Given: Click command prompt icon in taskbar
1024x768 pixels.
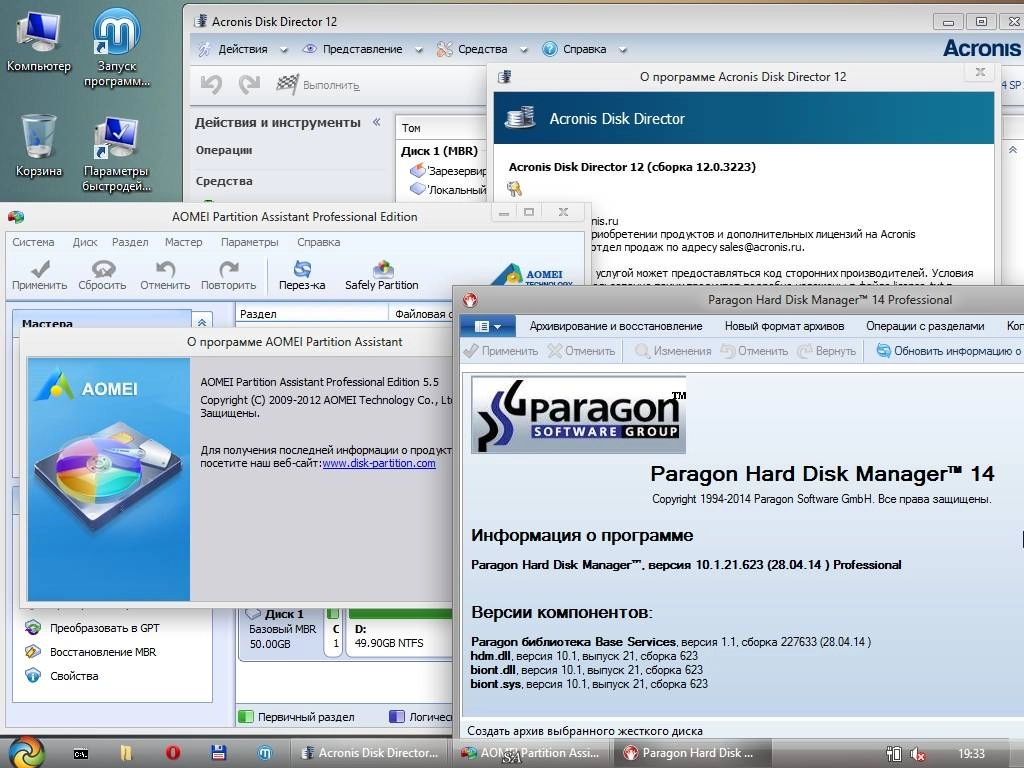Looking at the screenshot, I should [x=80, y=754].
